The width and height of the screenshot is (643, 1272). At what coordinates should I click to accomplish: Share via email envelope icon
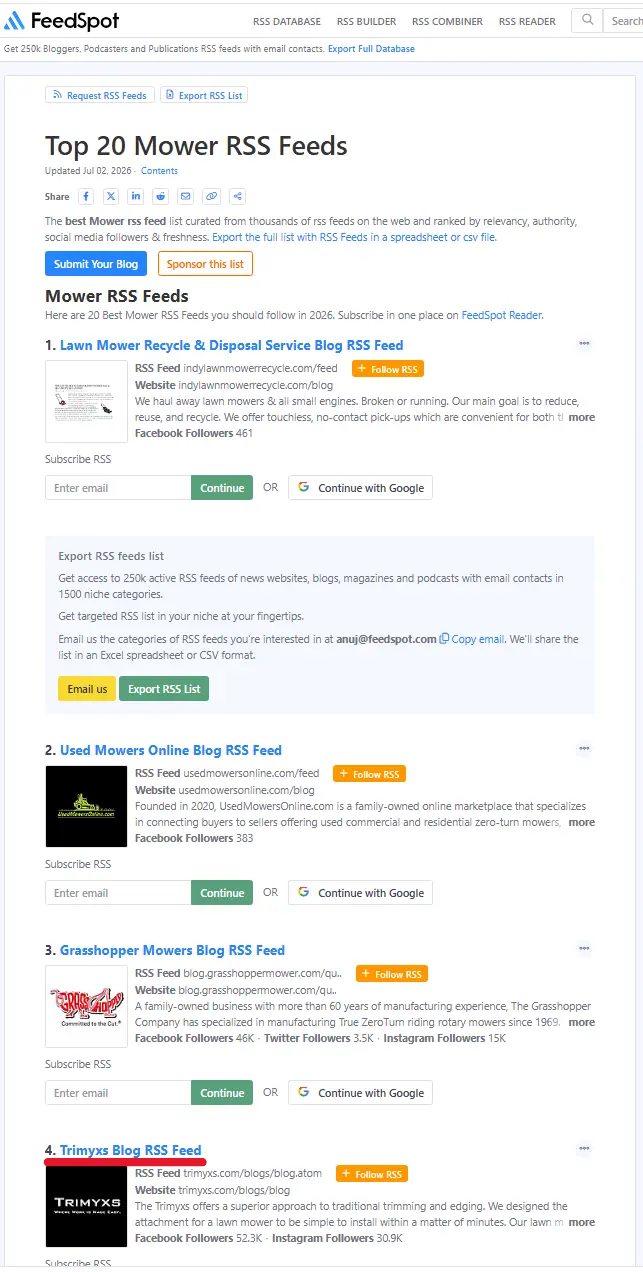click(186, 196)
